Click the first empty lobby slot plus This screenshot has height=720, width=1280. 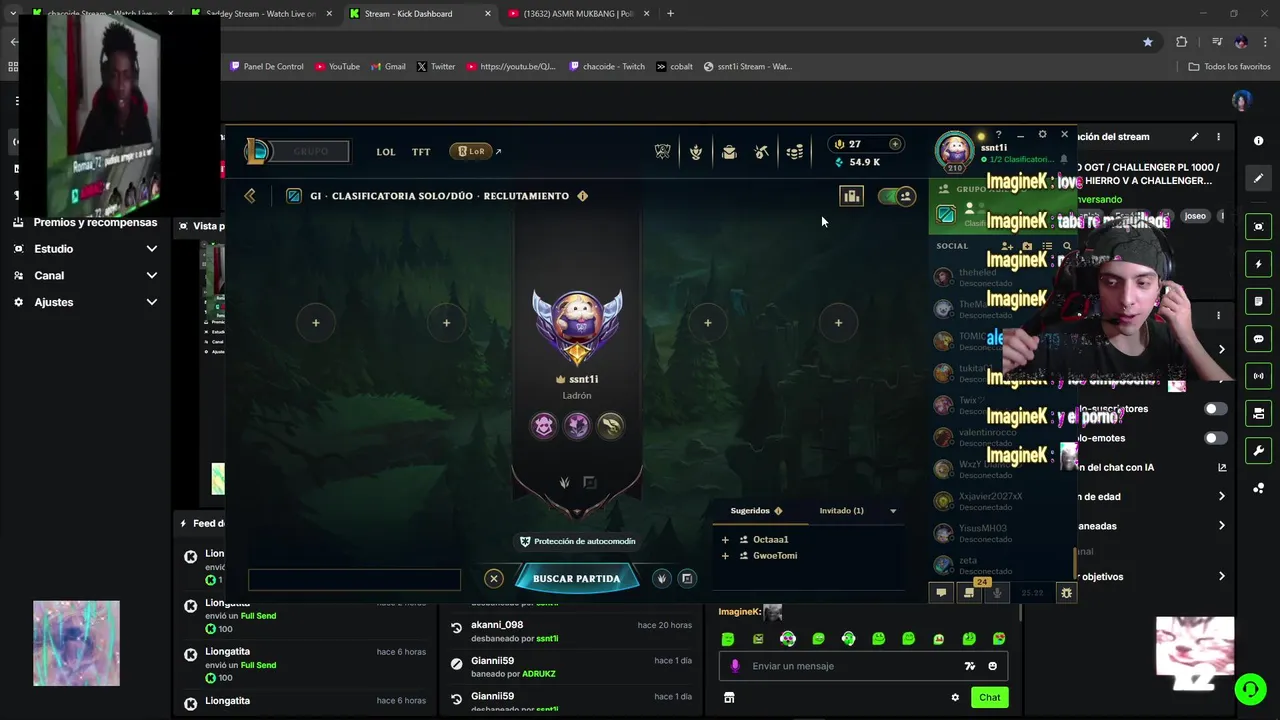[316, 323]
